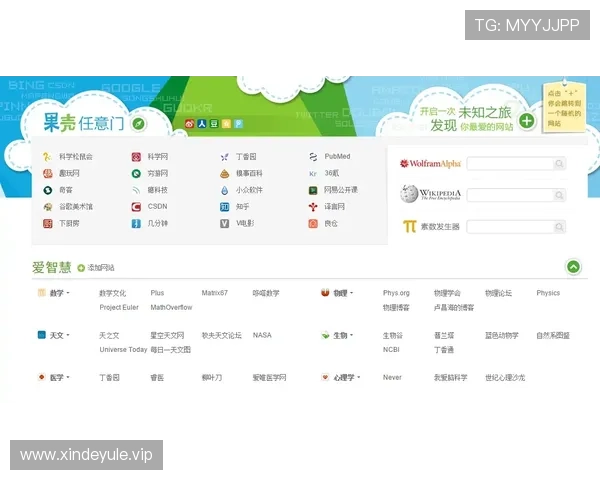Click the compass icon beside 果壳任意门
600x480 pixels.
point(139,124)
